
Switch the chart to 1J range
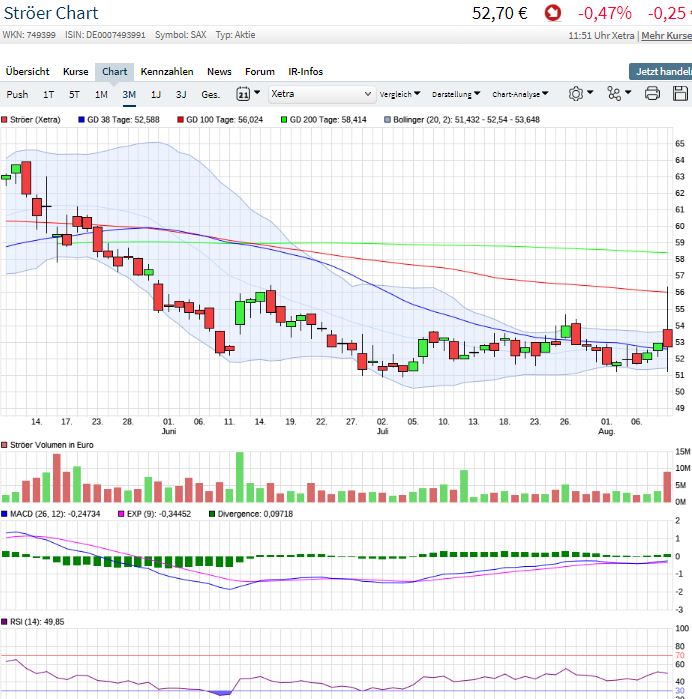[155, 94]
